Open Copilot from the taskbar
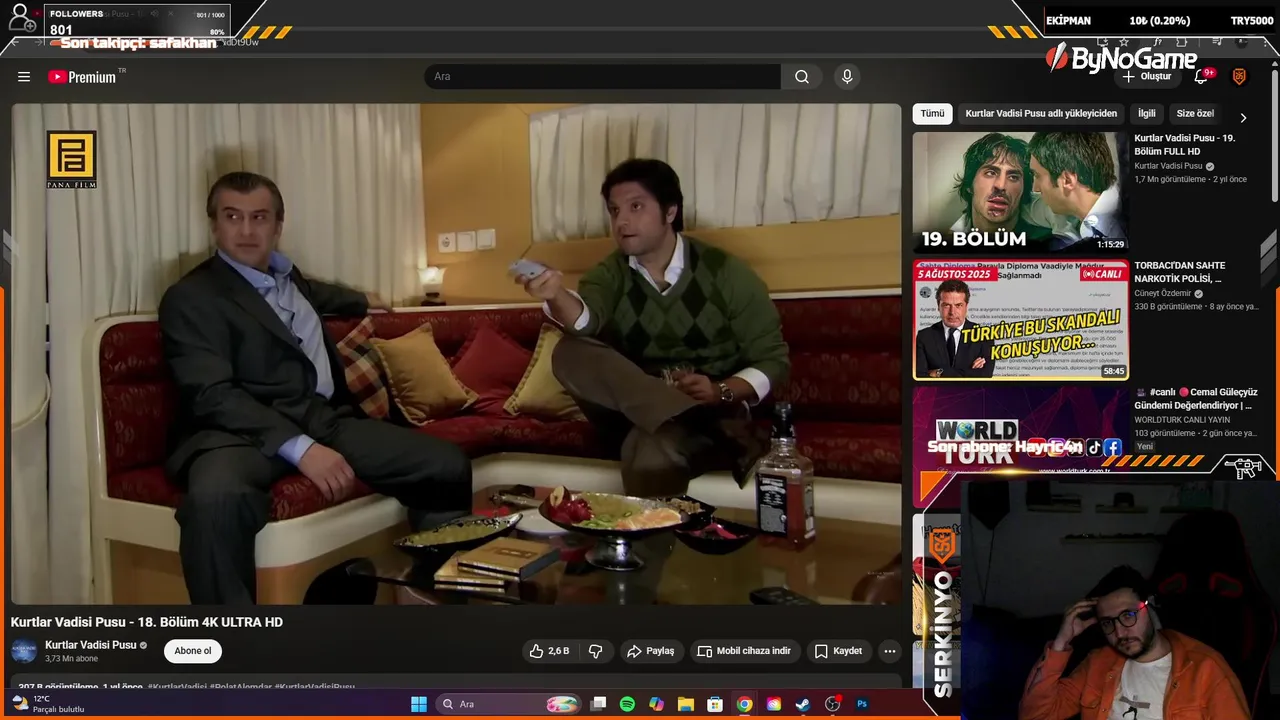 click(x=656, y=704)
